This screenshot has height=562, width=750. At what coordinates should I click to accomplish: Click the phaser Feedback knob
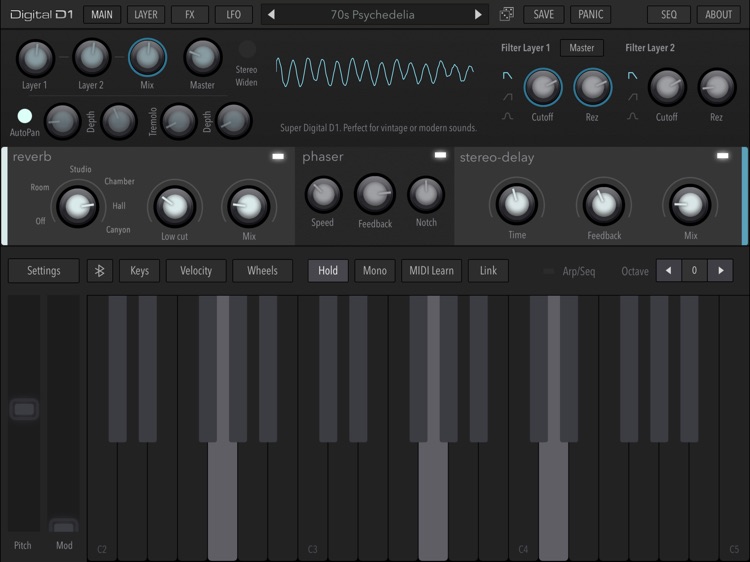click(x=375, y=194)
